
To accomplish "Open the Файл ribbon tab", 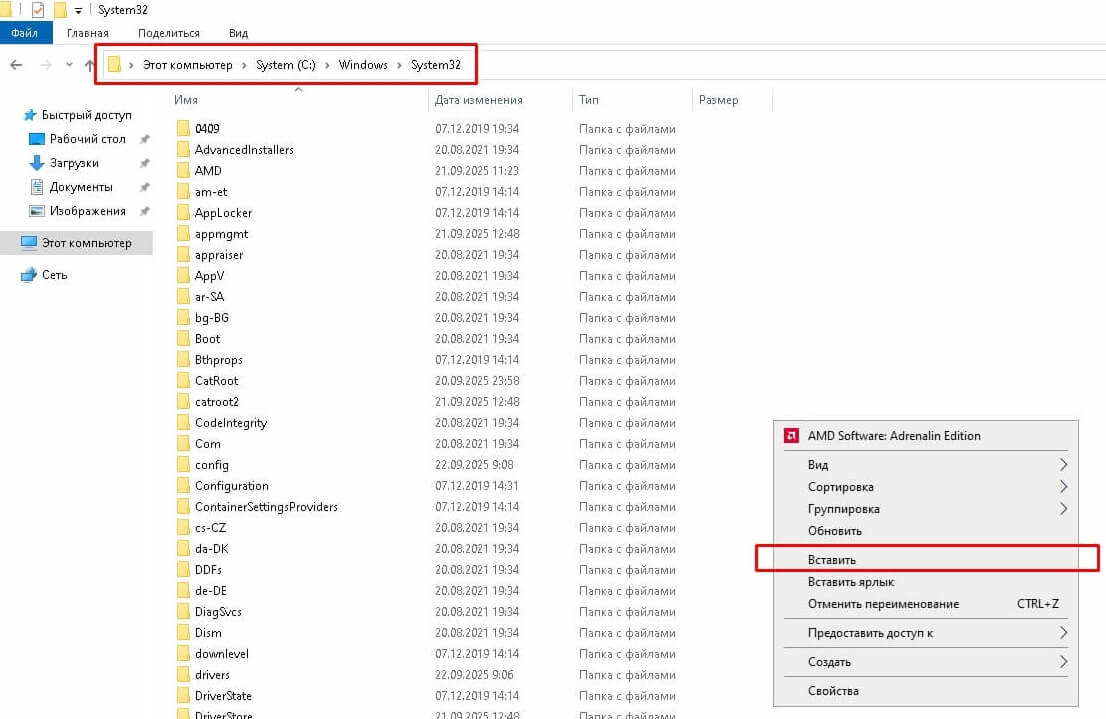I will (24, 33).
